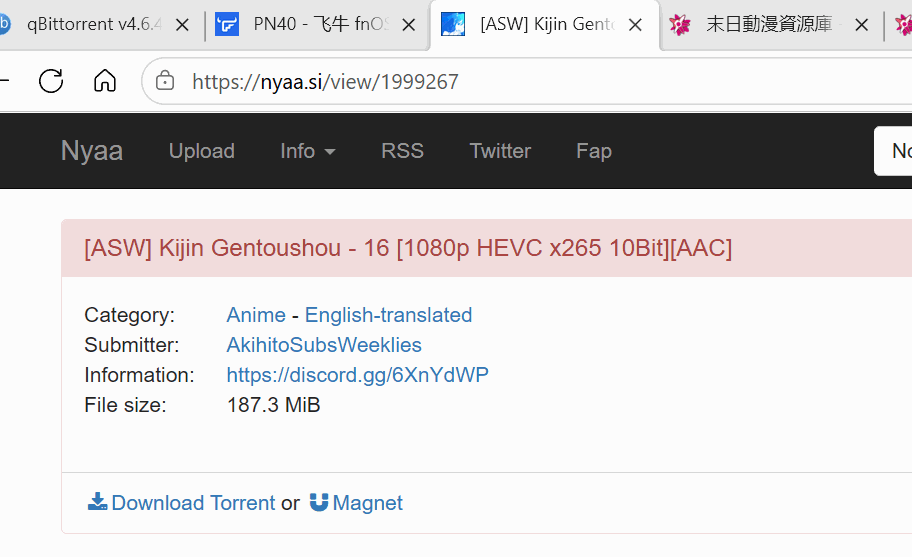
Task: Click the magnet icon before Magnet
Action: tap(319, 502)
